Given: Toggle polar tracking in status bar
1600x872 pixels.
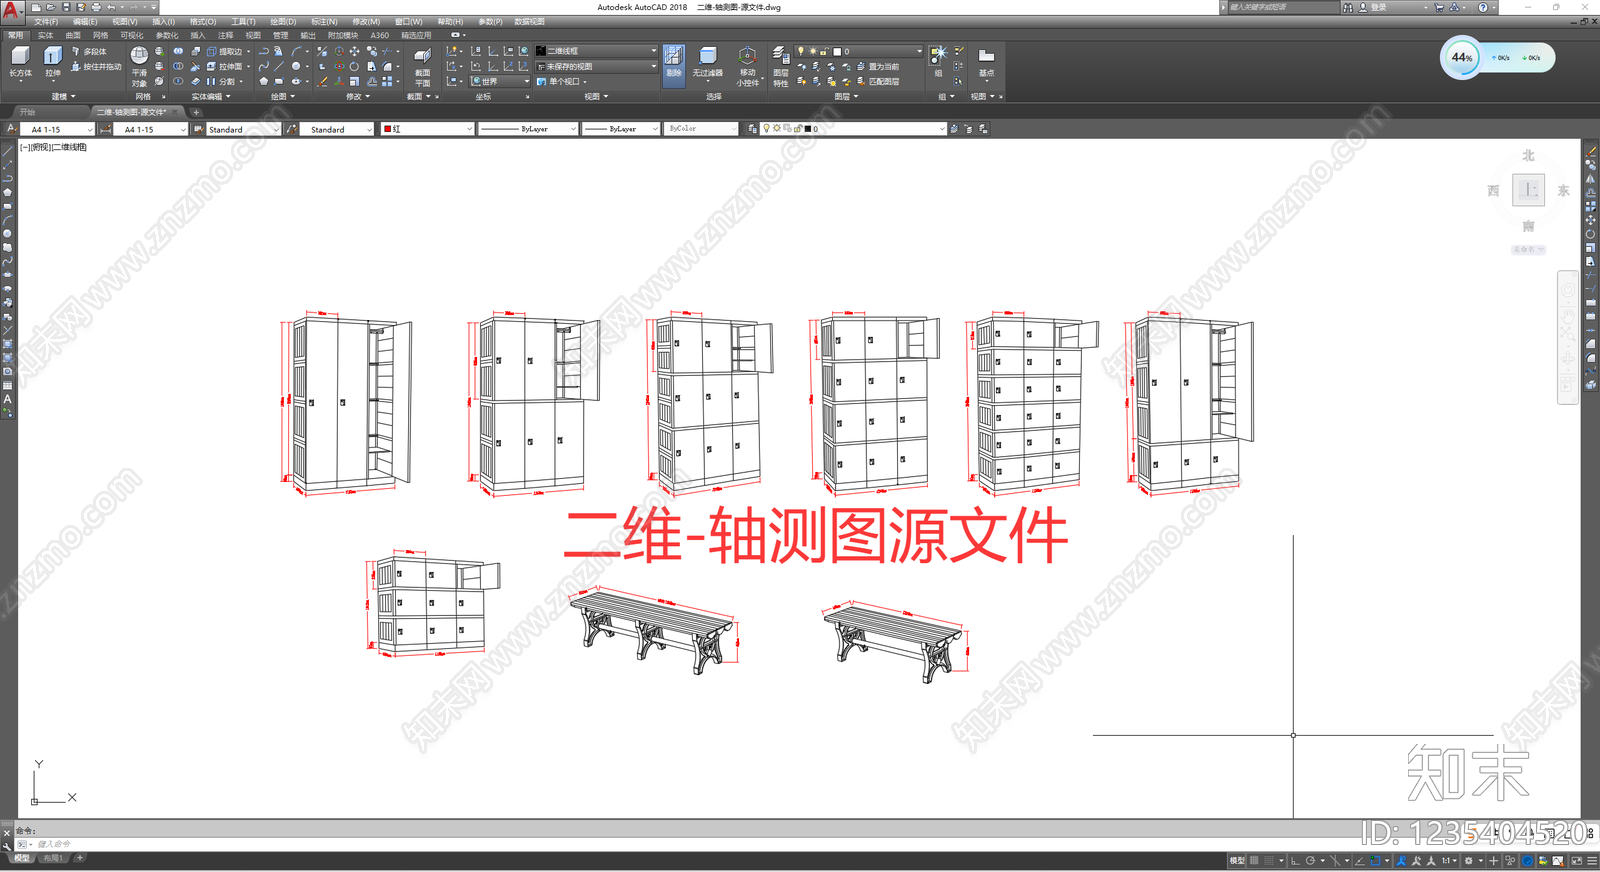Looking at the screenshot, I should (1310, 860).
